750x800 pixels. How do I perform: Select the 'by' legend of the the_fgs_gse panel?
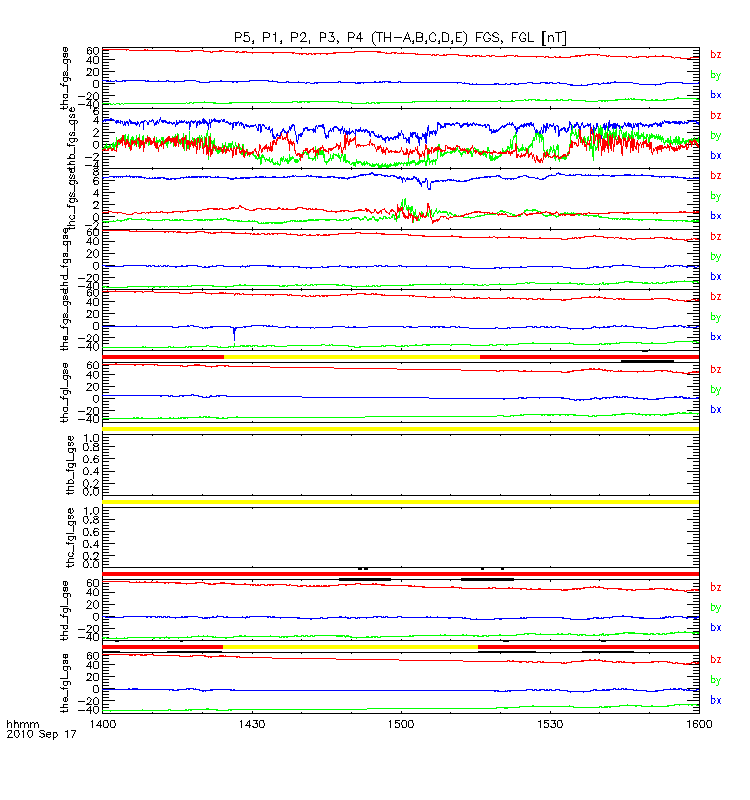(715, 317)
